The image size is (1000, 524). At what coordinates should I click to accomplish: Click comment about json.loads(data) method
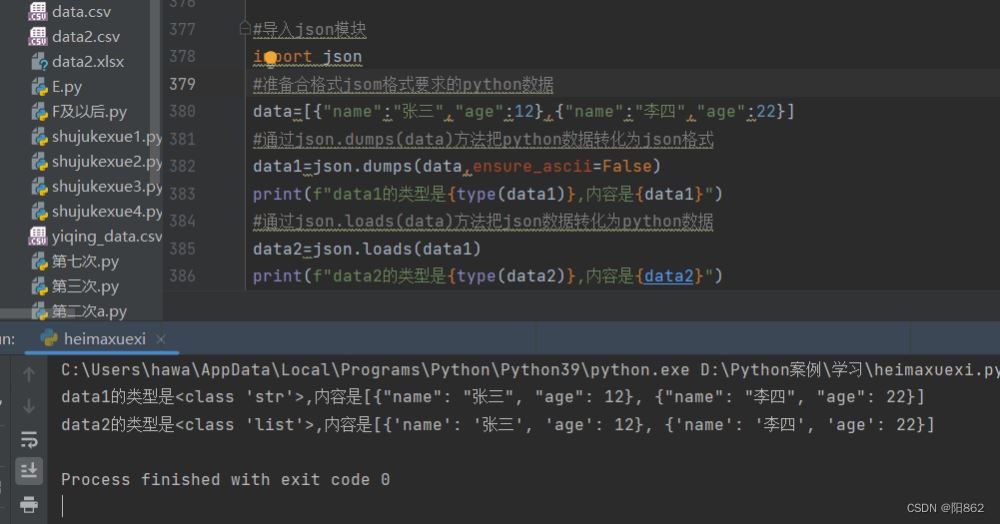pos(483,221)
